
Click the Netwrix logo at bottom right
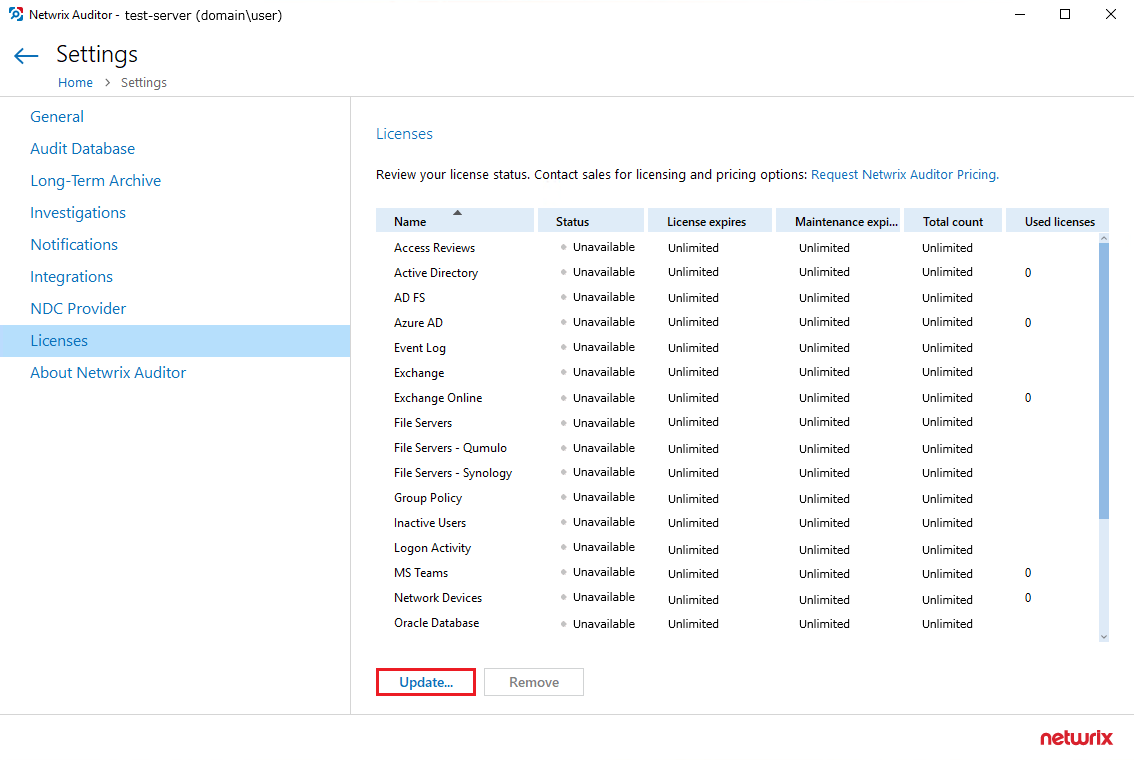1076,738
